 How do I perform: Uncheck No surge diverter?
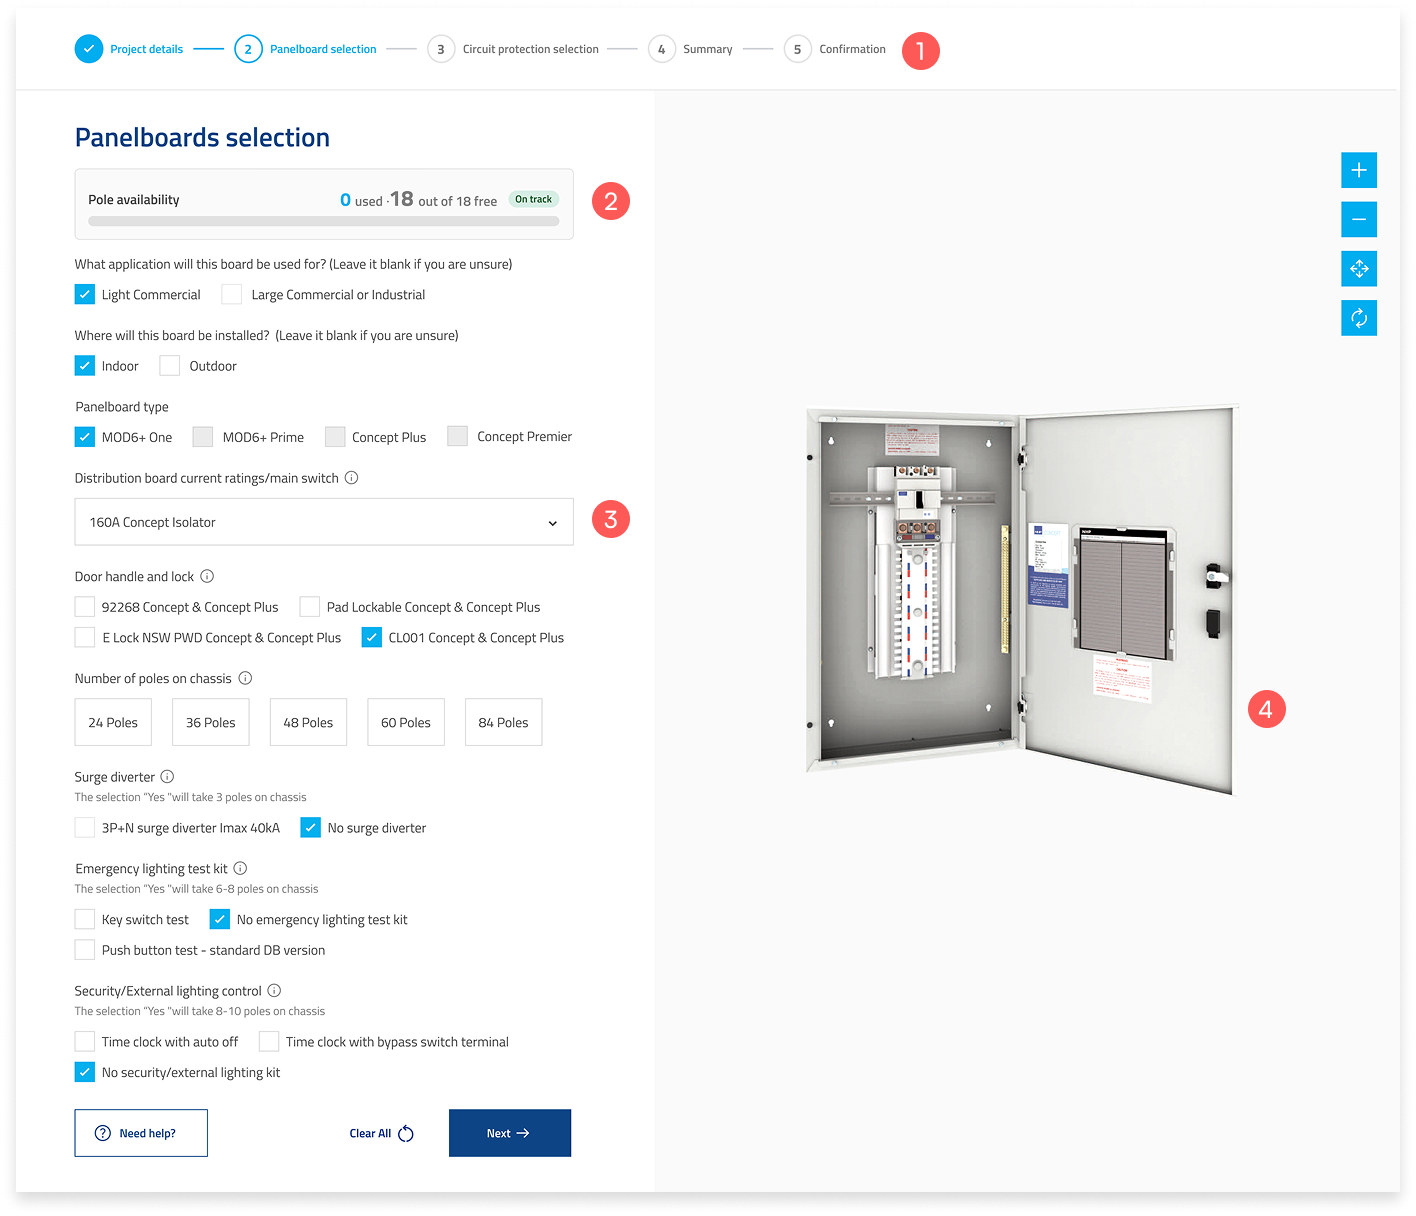click(311, 827)
